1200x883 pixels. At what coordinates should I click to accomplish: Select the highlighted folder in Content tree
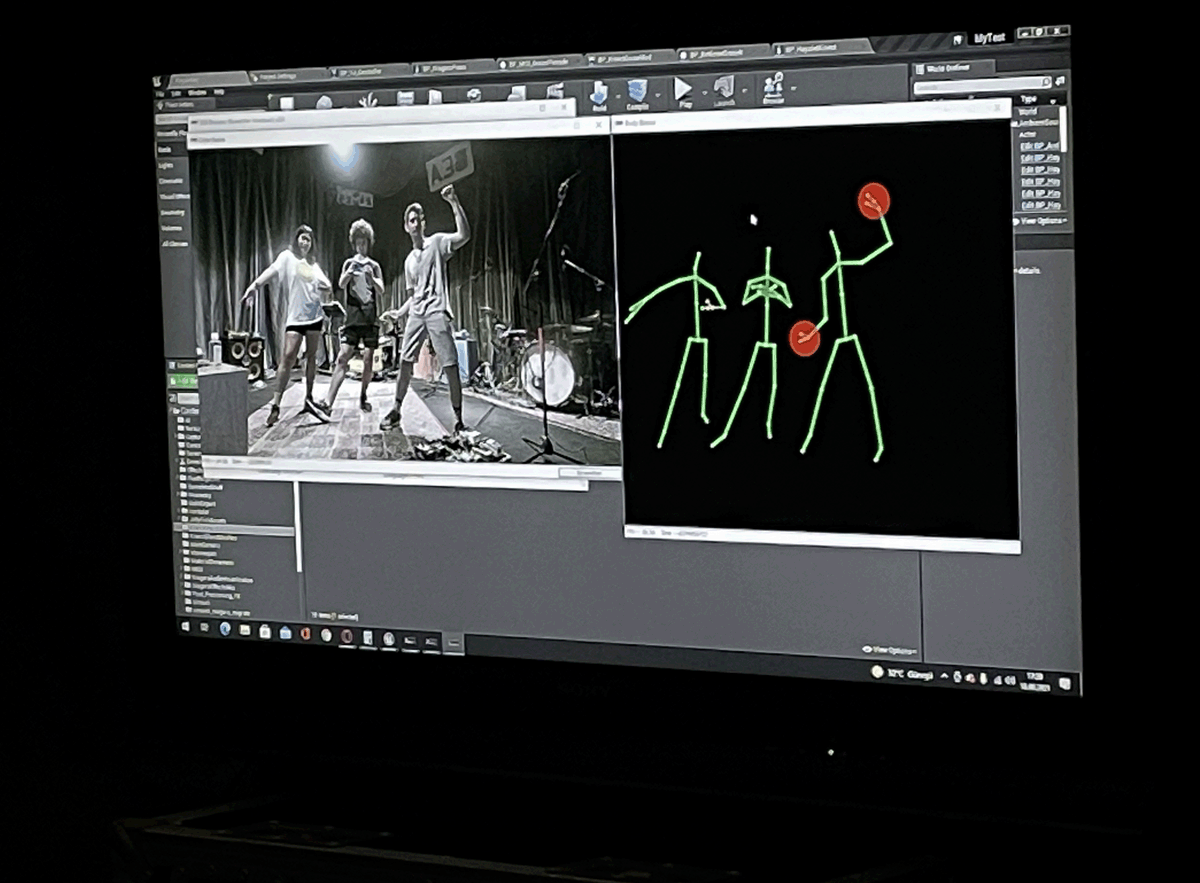pyautogui.click(x=234, y=530)
